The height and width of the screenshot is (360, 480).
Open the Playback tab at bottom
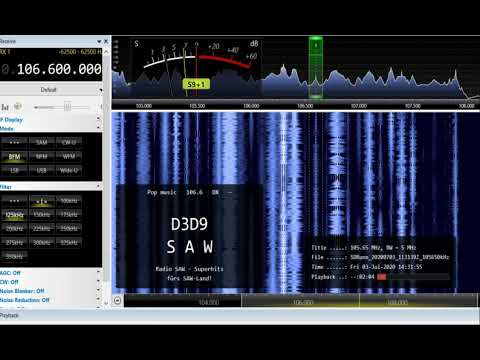click(9, 315)
